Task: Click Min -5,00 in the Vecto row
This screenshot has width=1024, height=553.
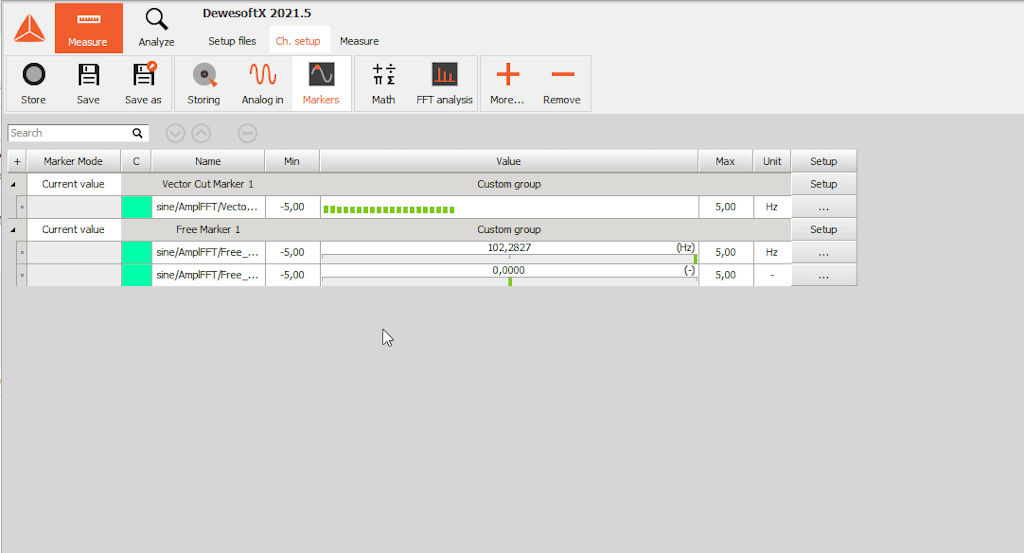Action: [292, 207]
